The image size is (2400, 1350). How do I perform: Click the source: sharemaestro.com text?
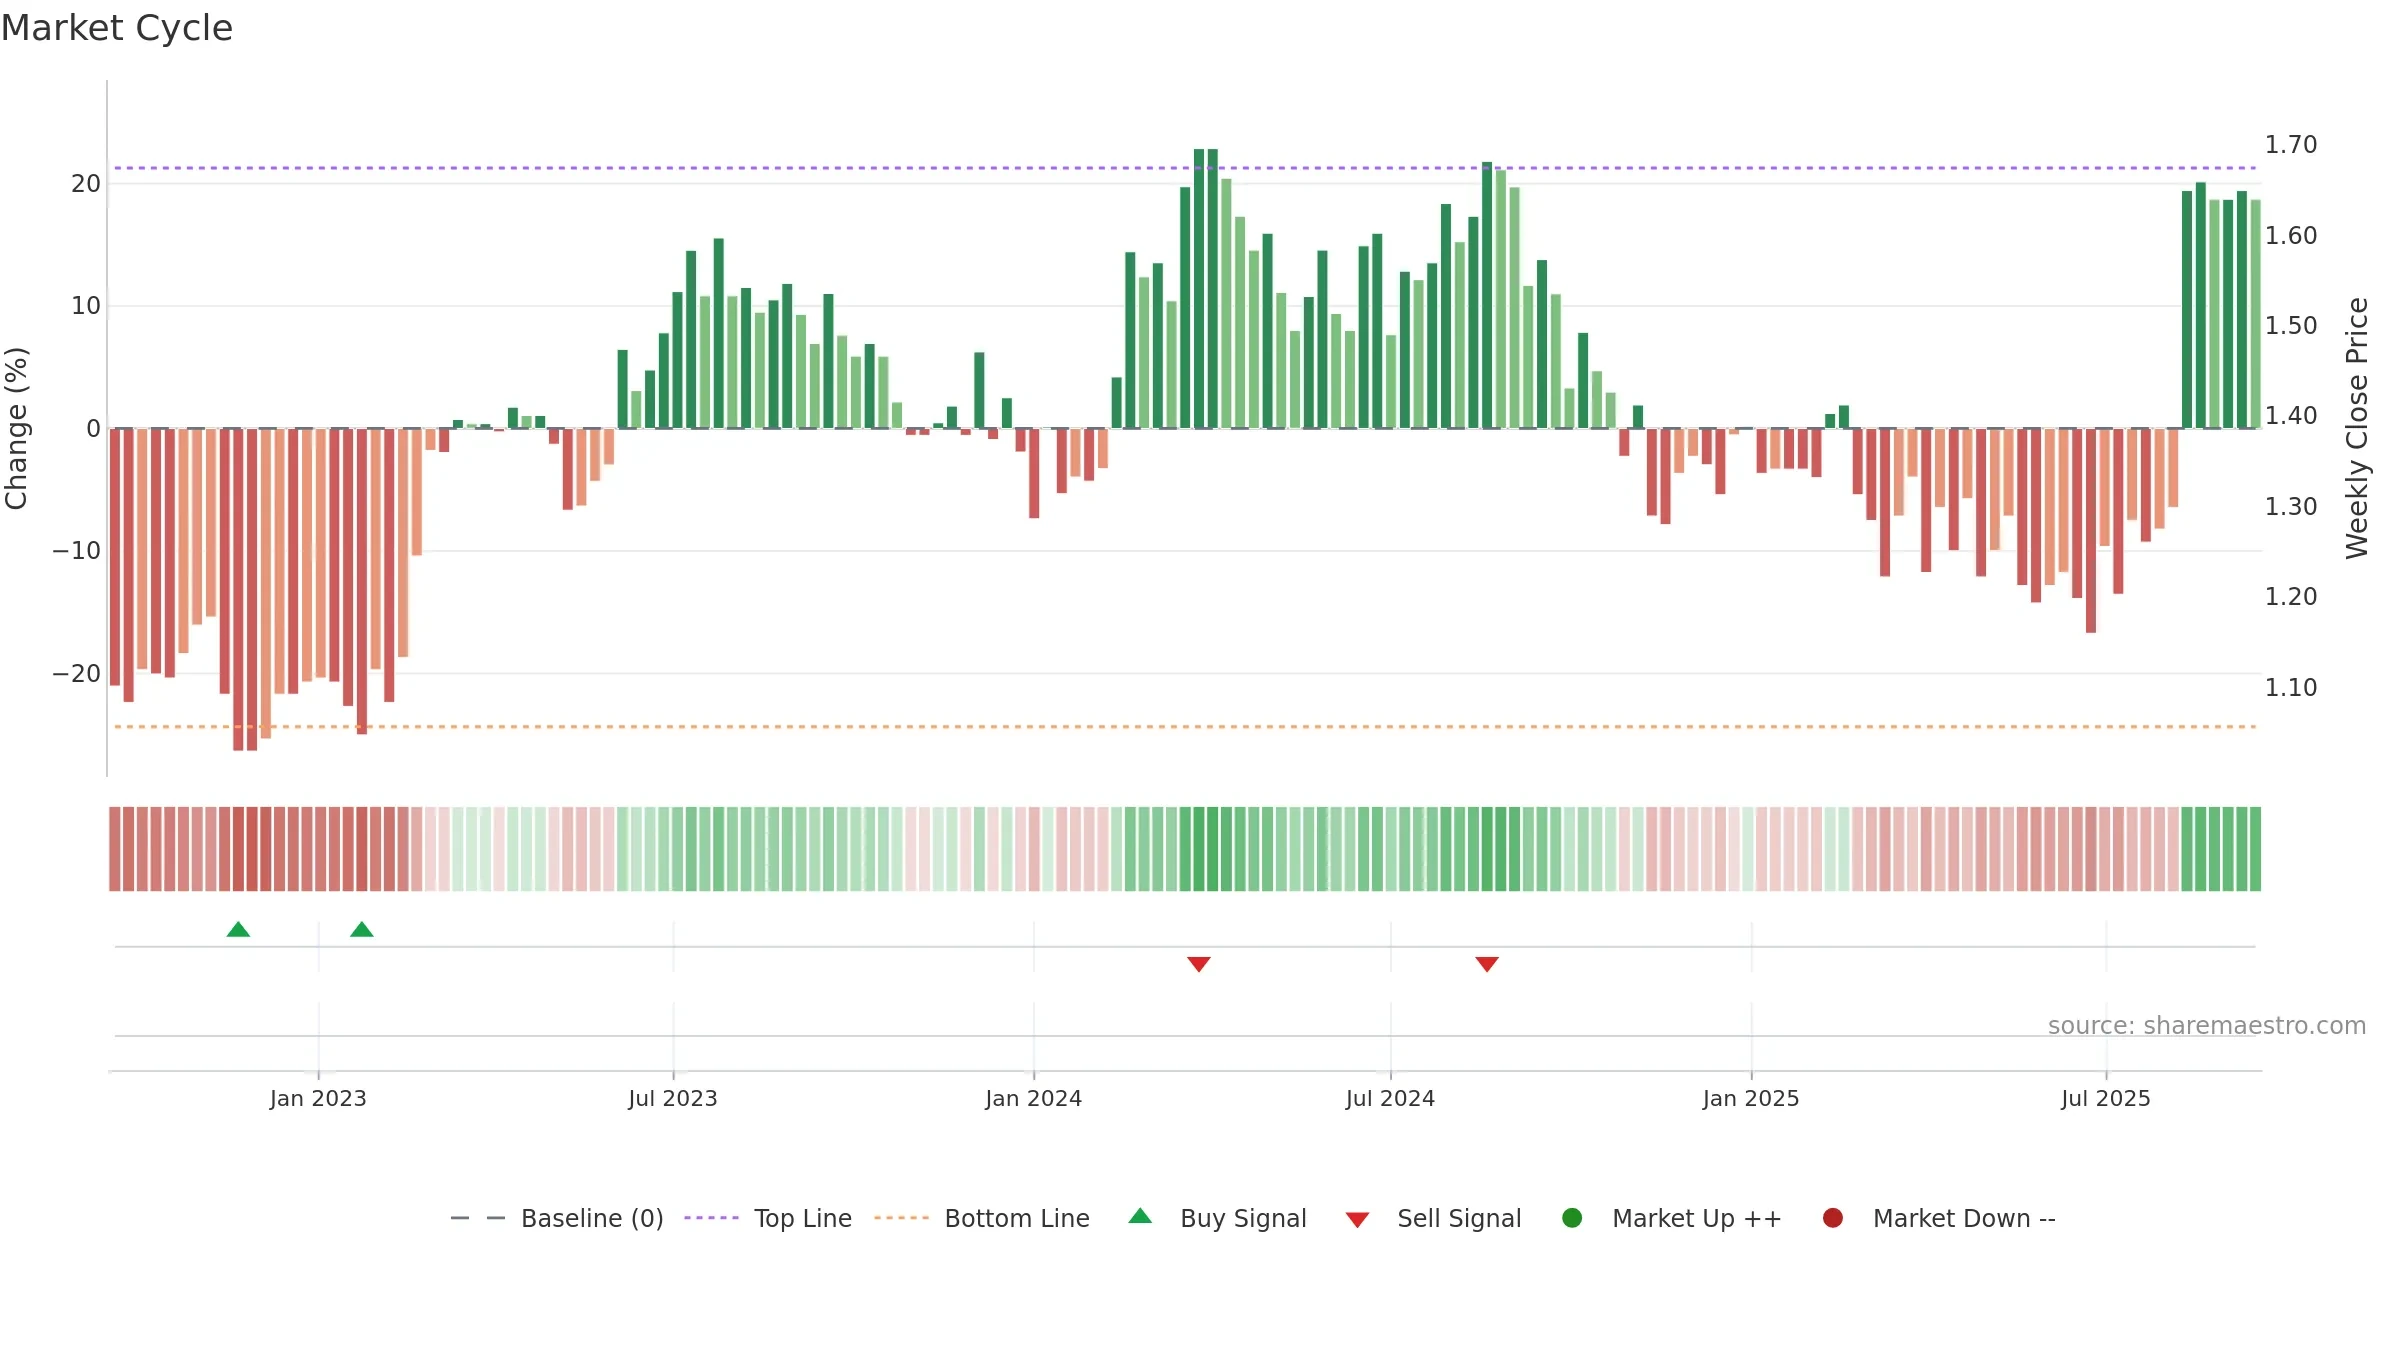(x=2207, y=1026)
